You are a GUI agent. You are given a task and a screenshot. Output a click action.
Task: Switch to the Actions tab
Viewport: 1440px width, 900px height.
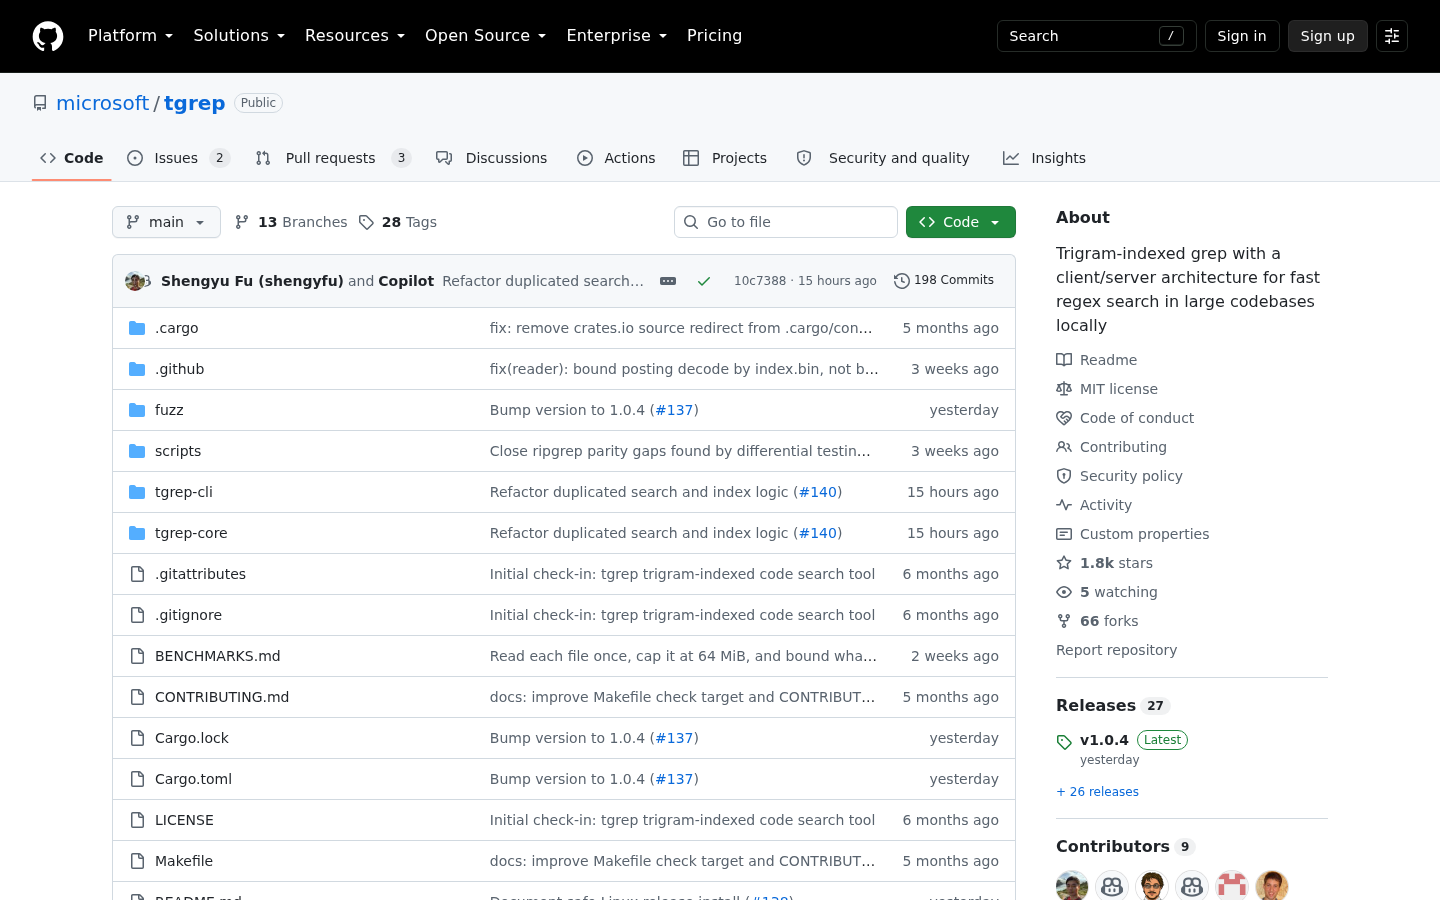[616, 158]
